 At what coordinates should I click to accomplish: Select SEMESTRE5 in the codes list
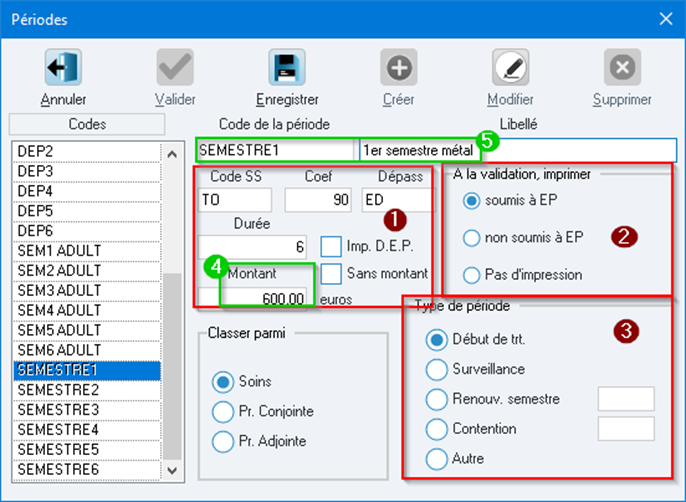pyautogui.click(x=87, y=450)
